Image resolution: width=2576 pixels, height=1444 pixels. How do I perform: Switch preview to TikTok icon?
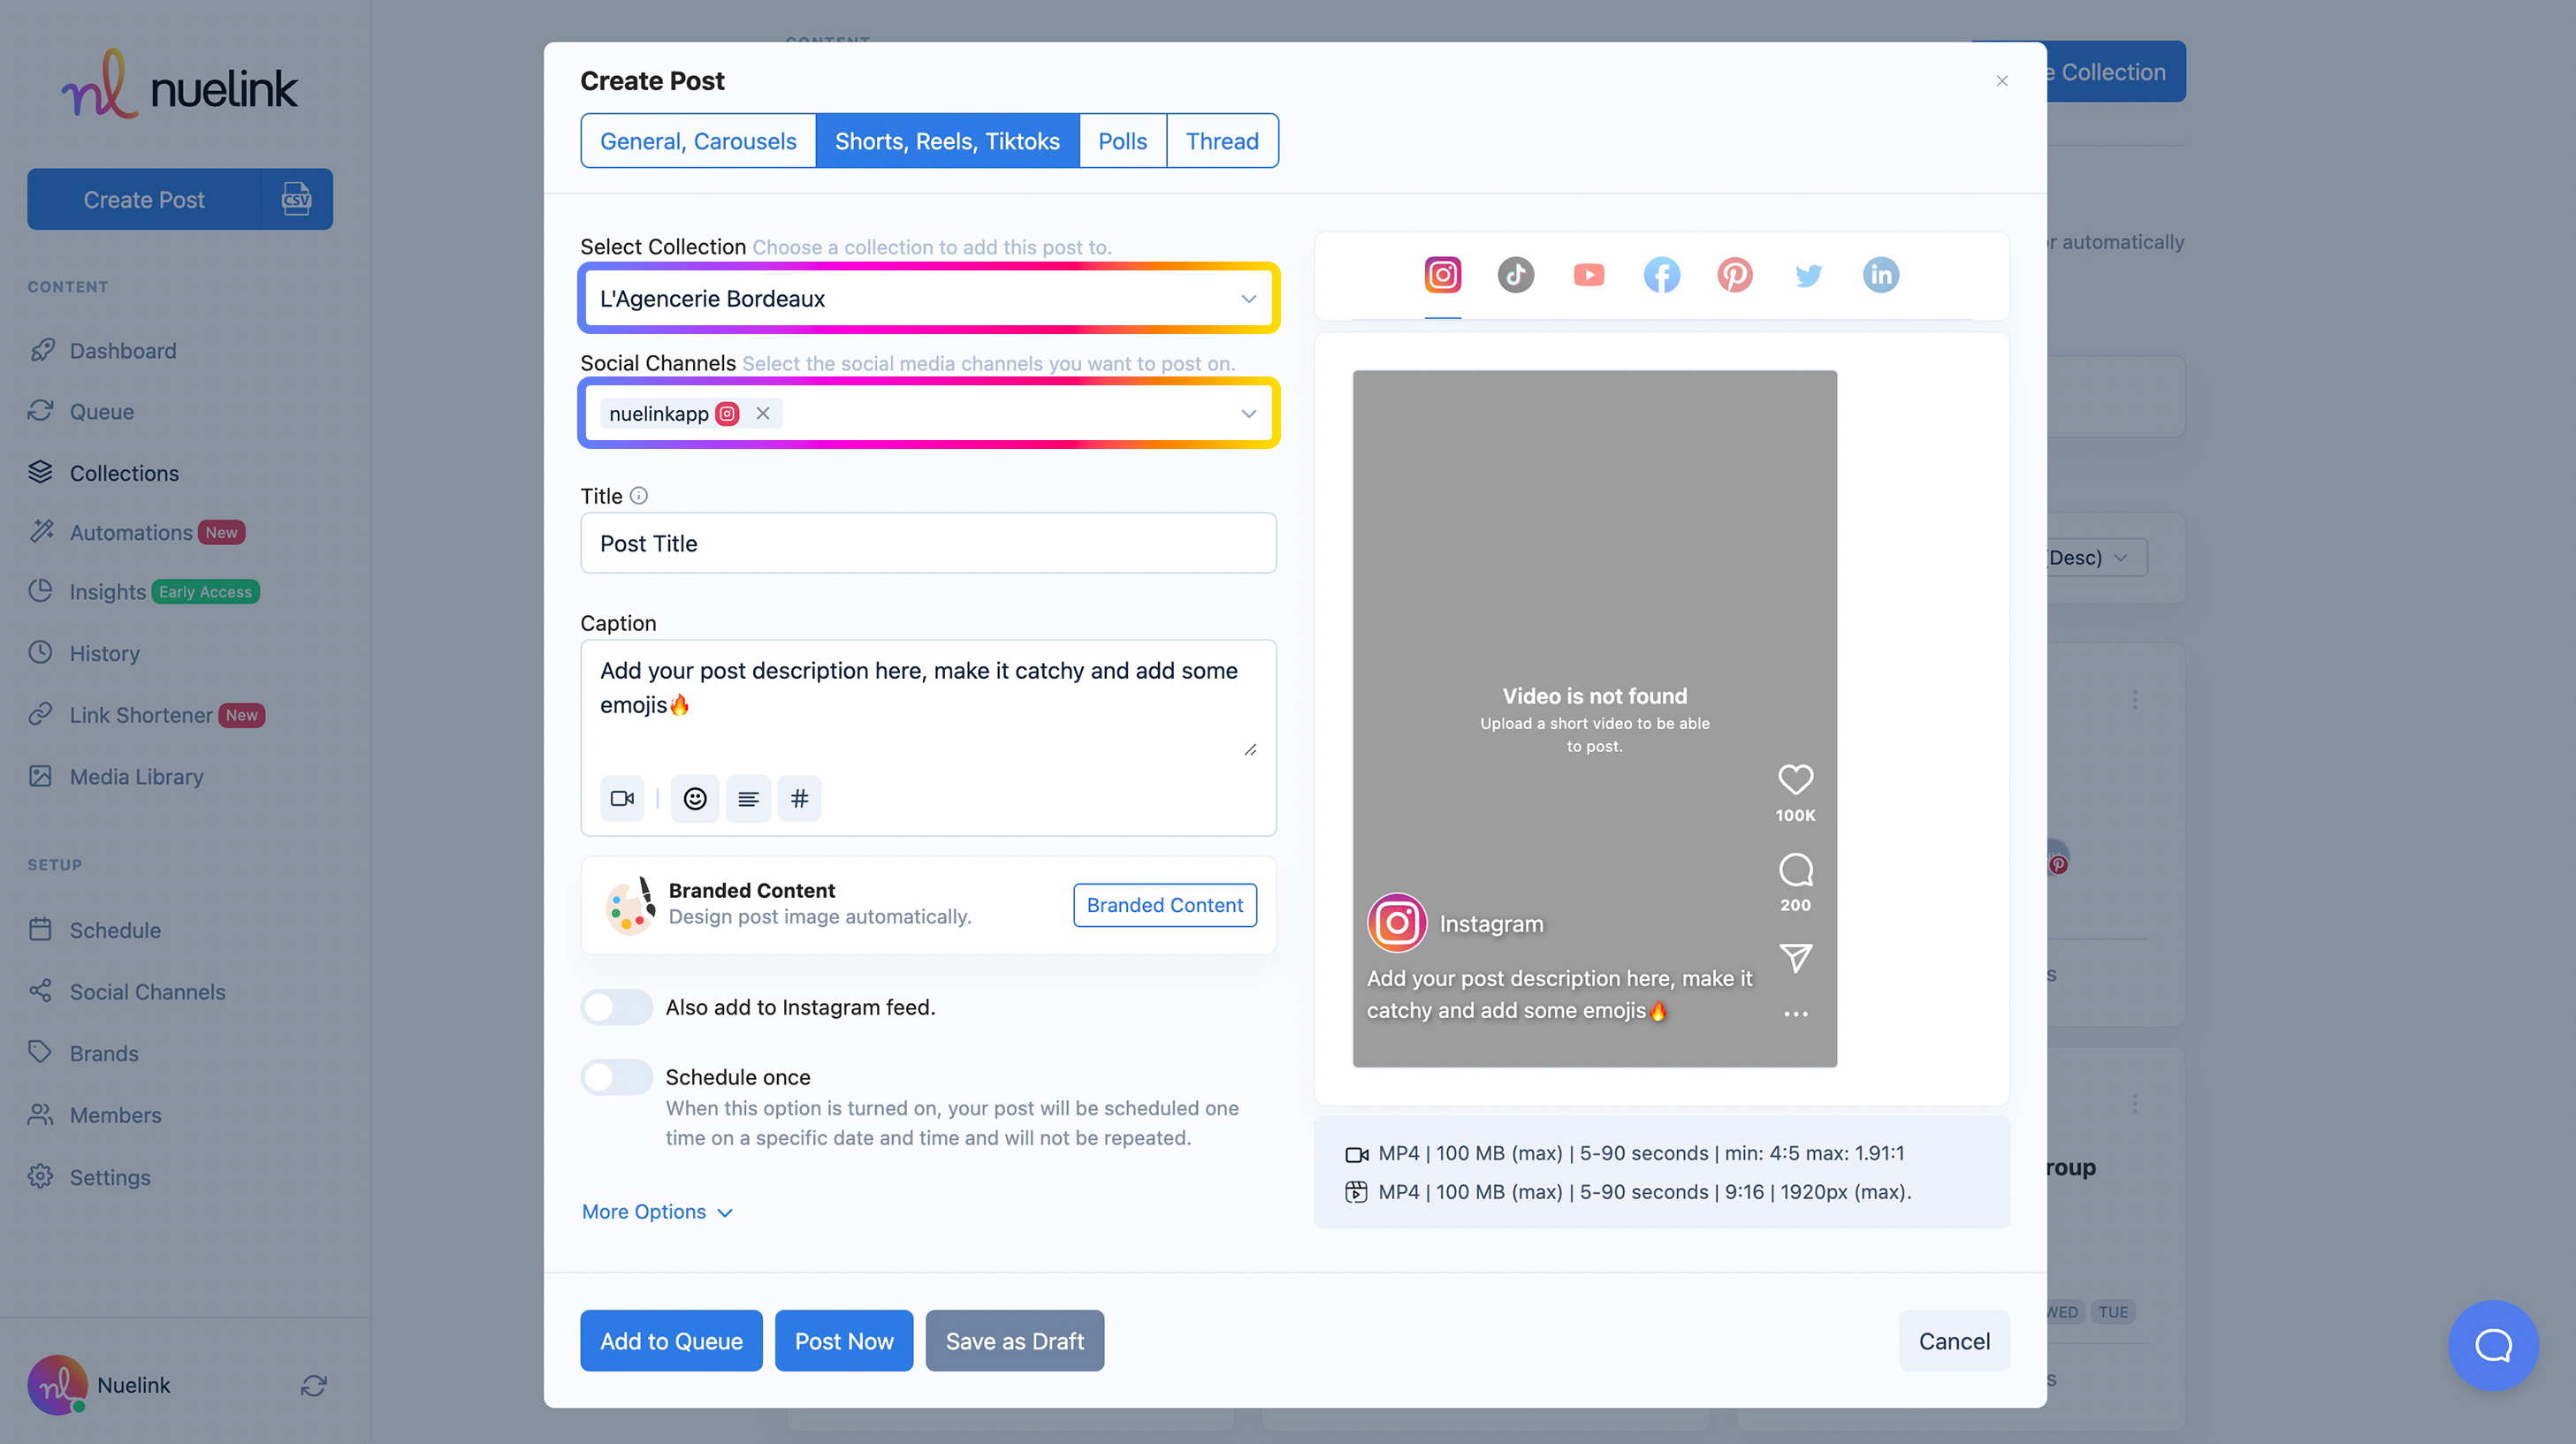(x=1515, y=275)
